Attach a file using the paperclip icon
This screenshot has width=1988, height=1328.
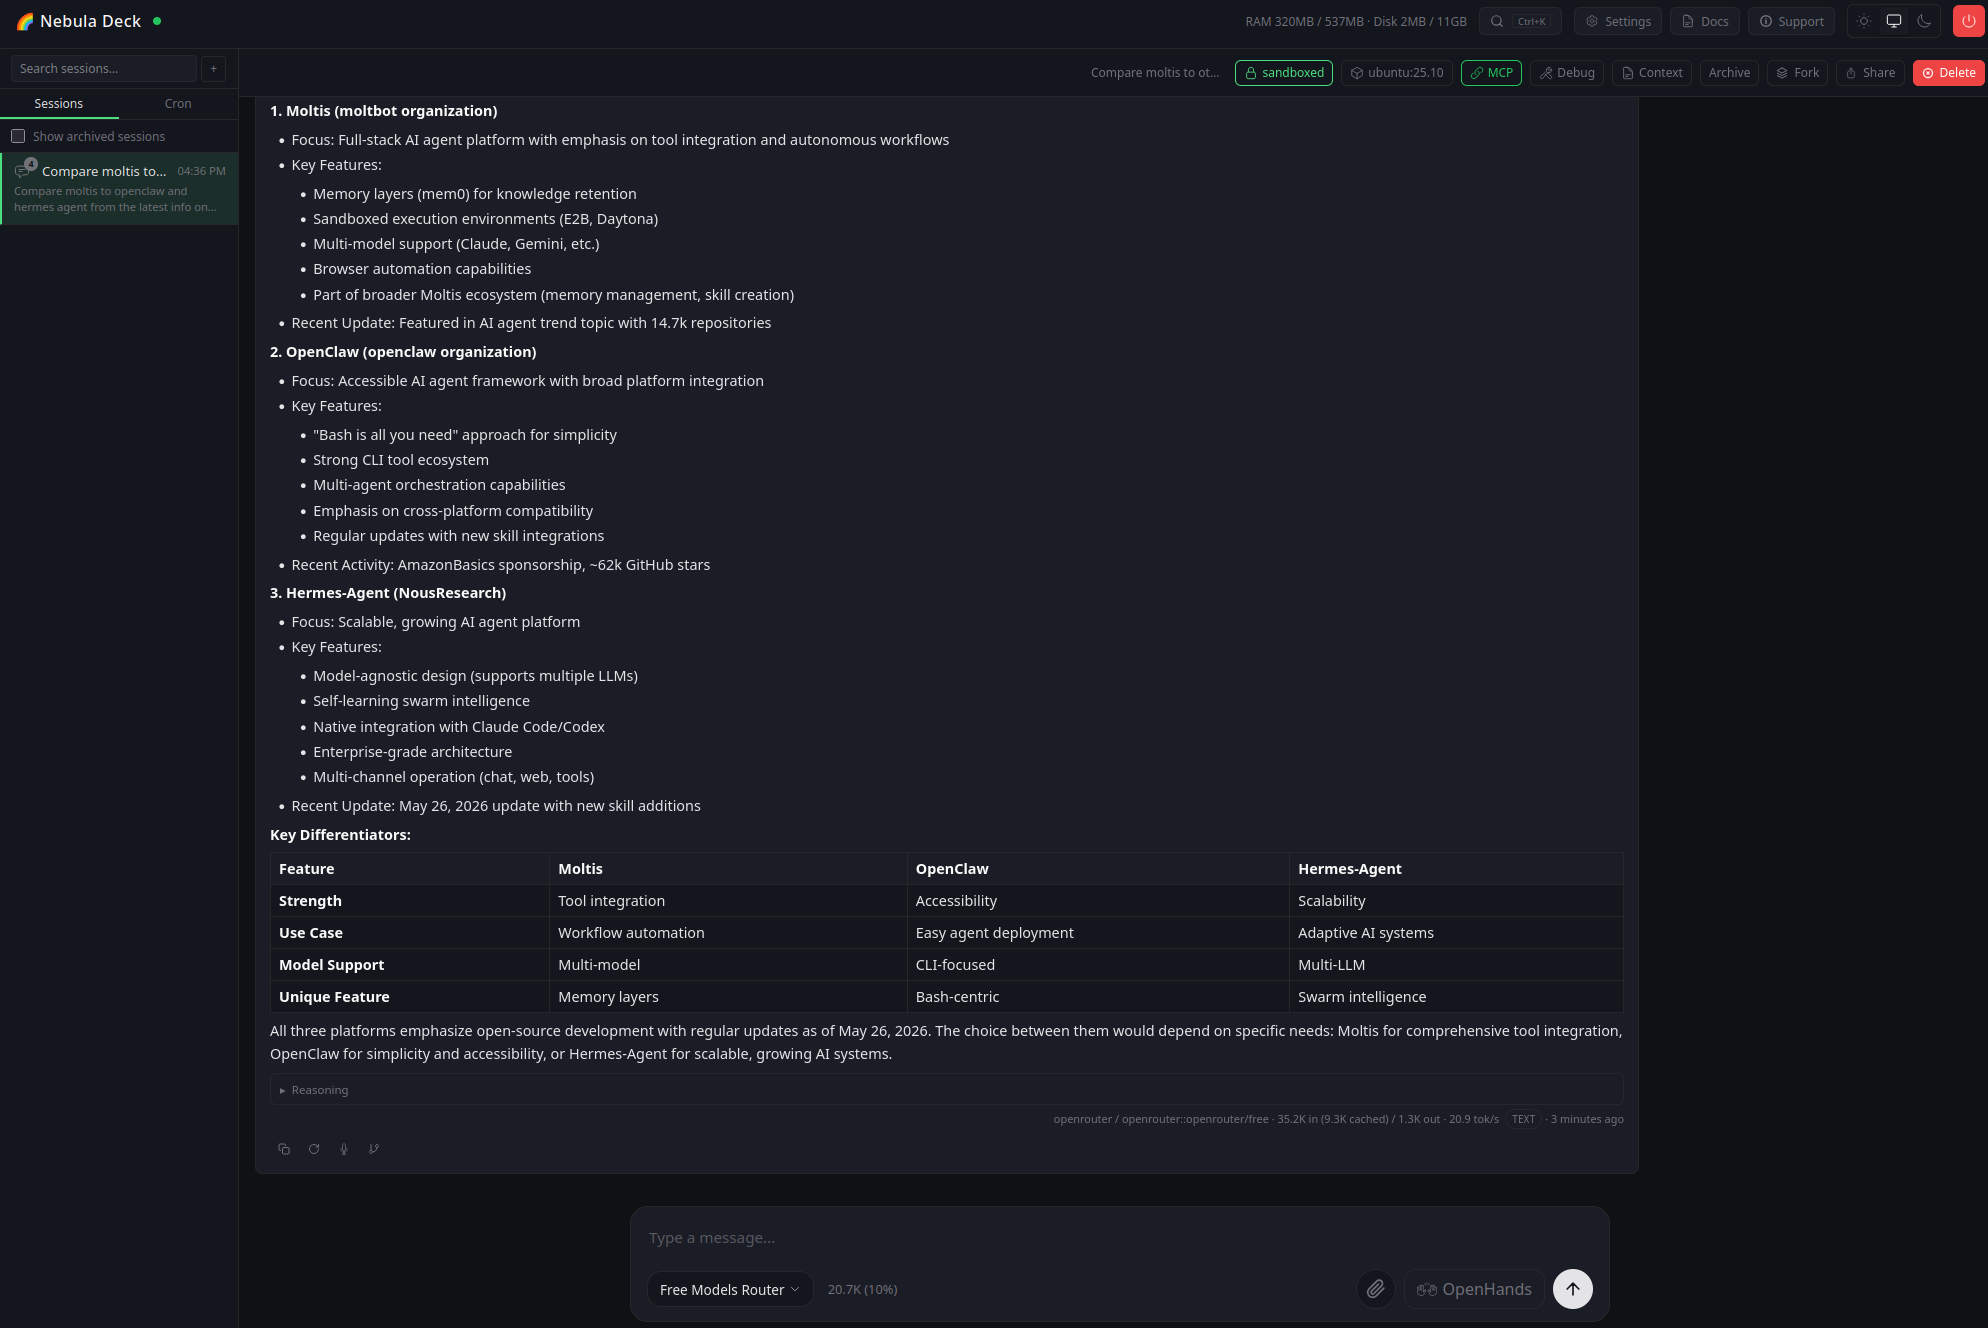tap(1376, 1289)
